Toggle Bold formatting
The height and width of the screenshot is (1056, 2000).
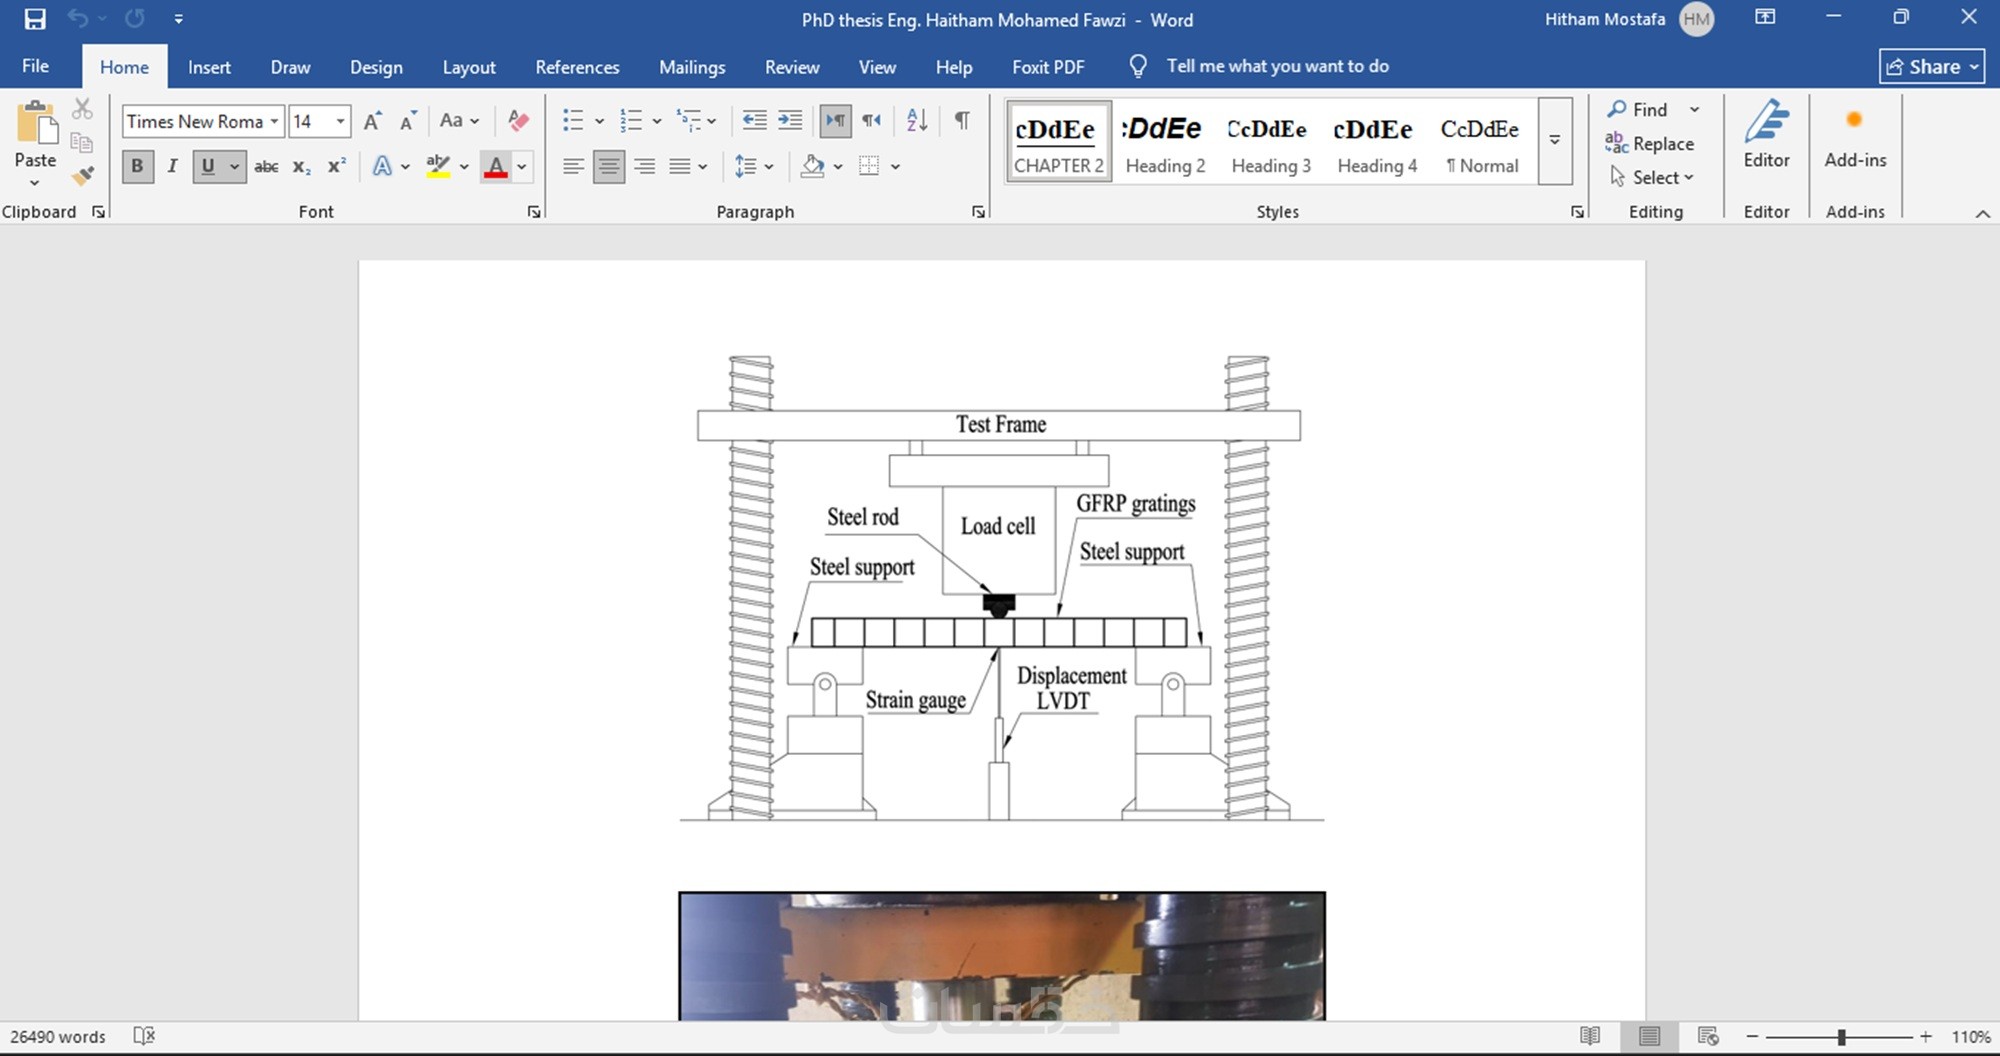click(x=137, y=167)
